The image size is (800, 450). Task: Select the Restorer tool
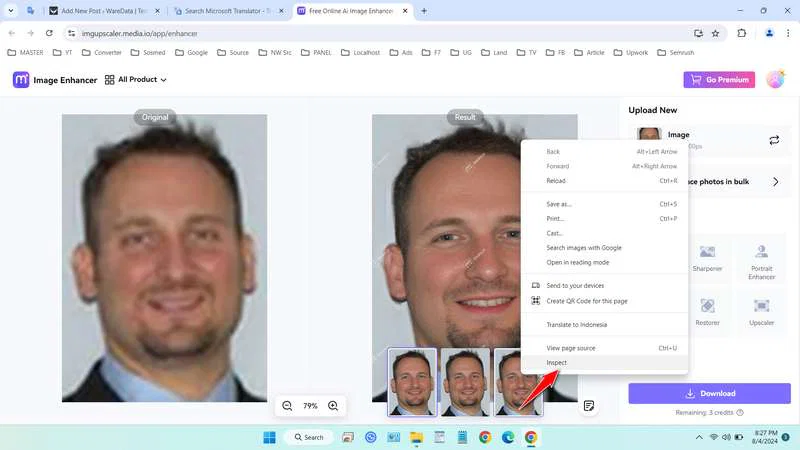(707, 312)
